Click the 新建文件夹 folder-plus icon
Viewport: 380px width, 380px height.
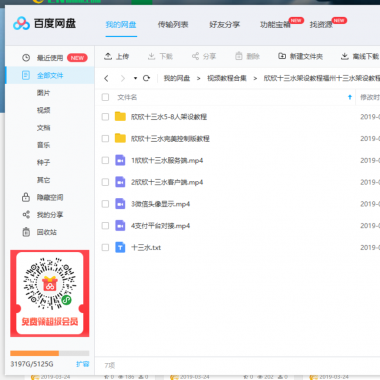point(282,56)
